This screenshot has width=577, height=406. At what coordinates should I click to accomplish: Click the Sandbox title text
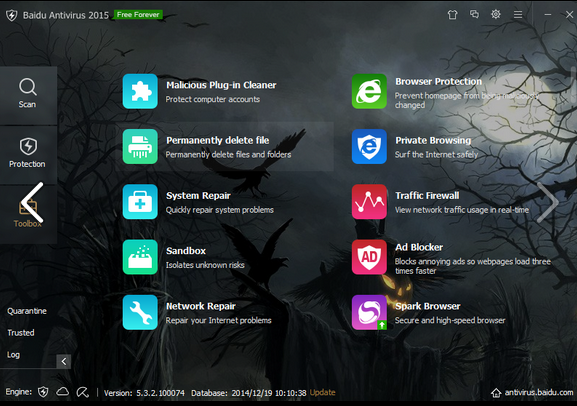(x=186, y=251)
